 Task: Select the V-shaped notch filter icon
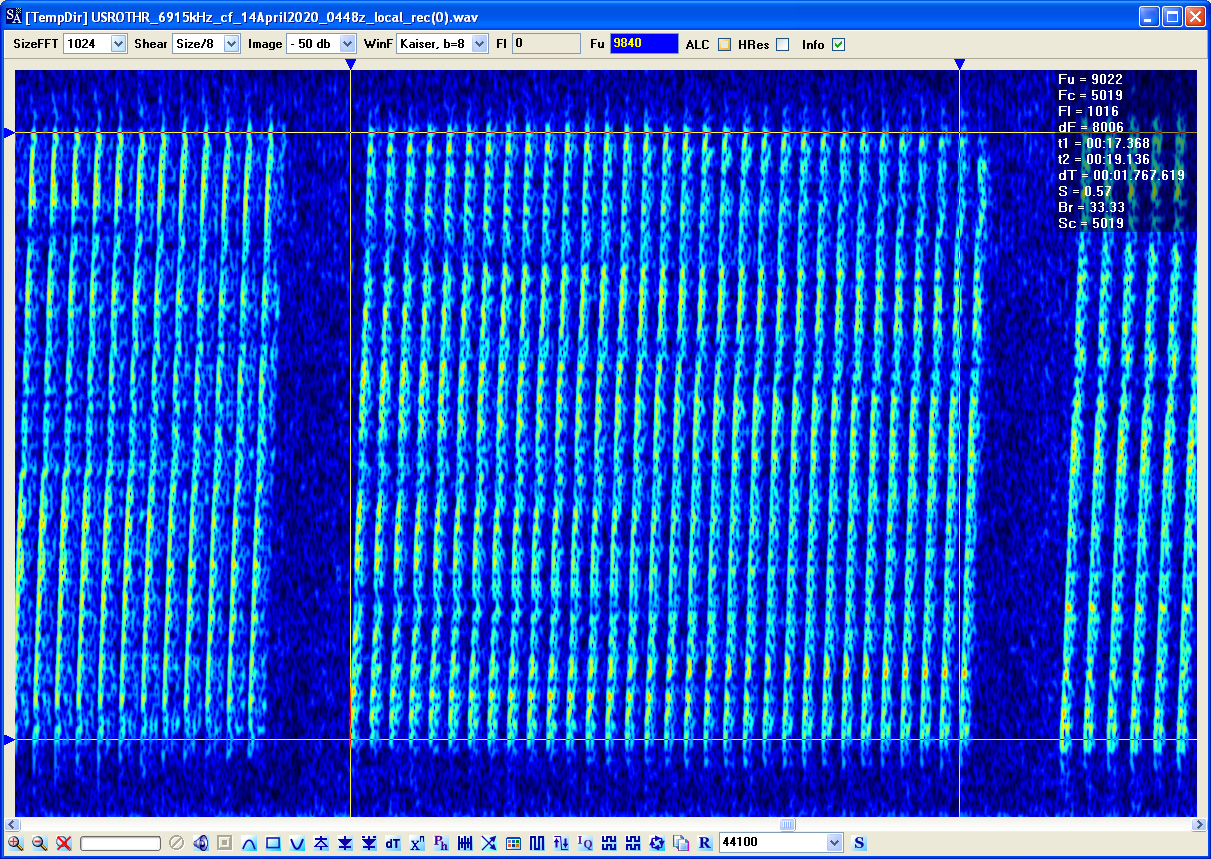tap(297, 843)
